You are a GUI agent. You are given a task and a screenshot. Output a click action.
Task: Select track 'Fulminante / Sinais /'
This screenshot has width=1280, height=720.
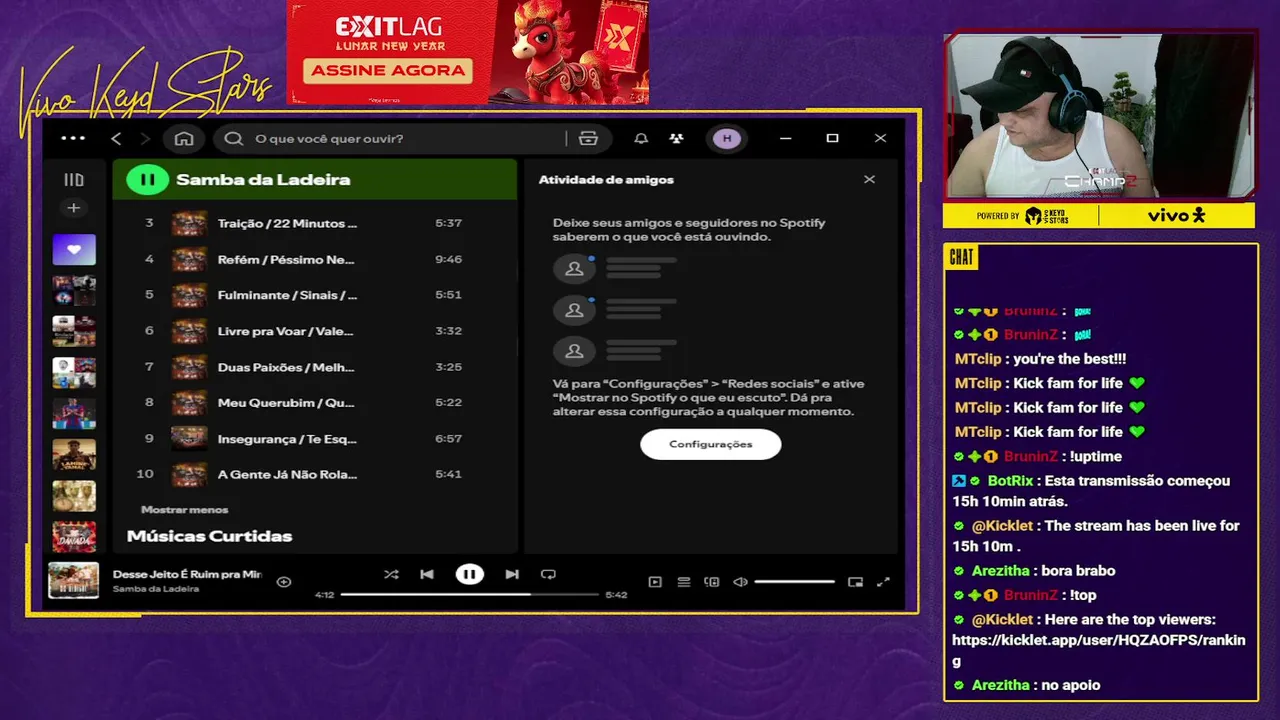click(287, 295)
